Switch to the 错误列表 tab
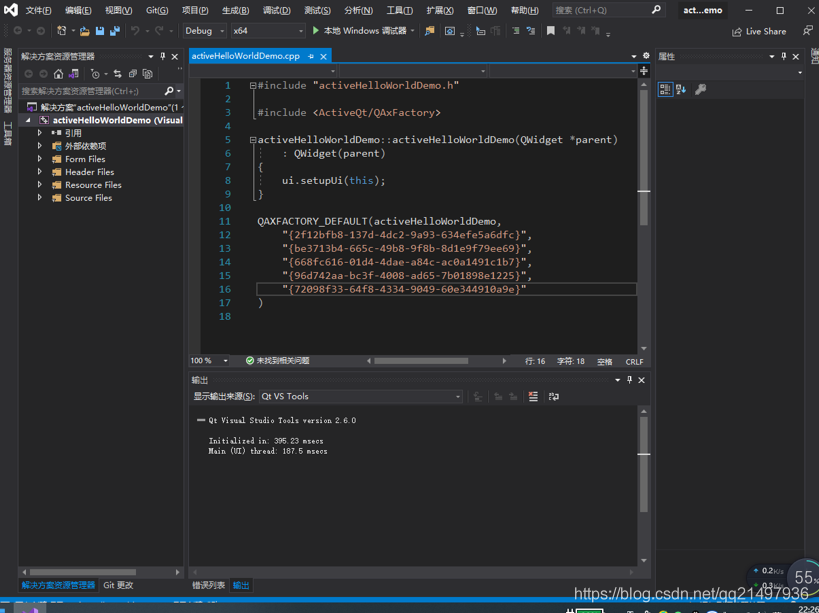 click(x=208, y=585)
